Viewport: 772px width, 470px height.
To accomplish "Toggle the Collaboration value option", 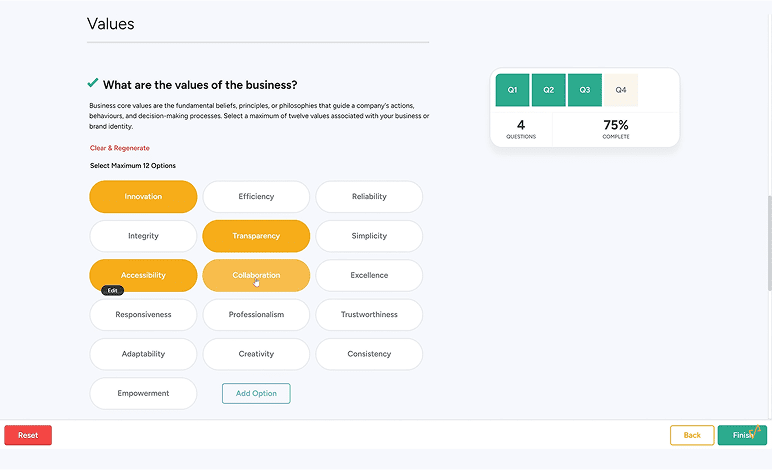I will 256,275.
